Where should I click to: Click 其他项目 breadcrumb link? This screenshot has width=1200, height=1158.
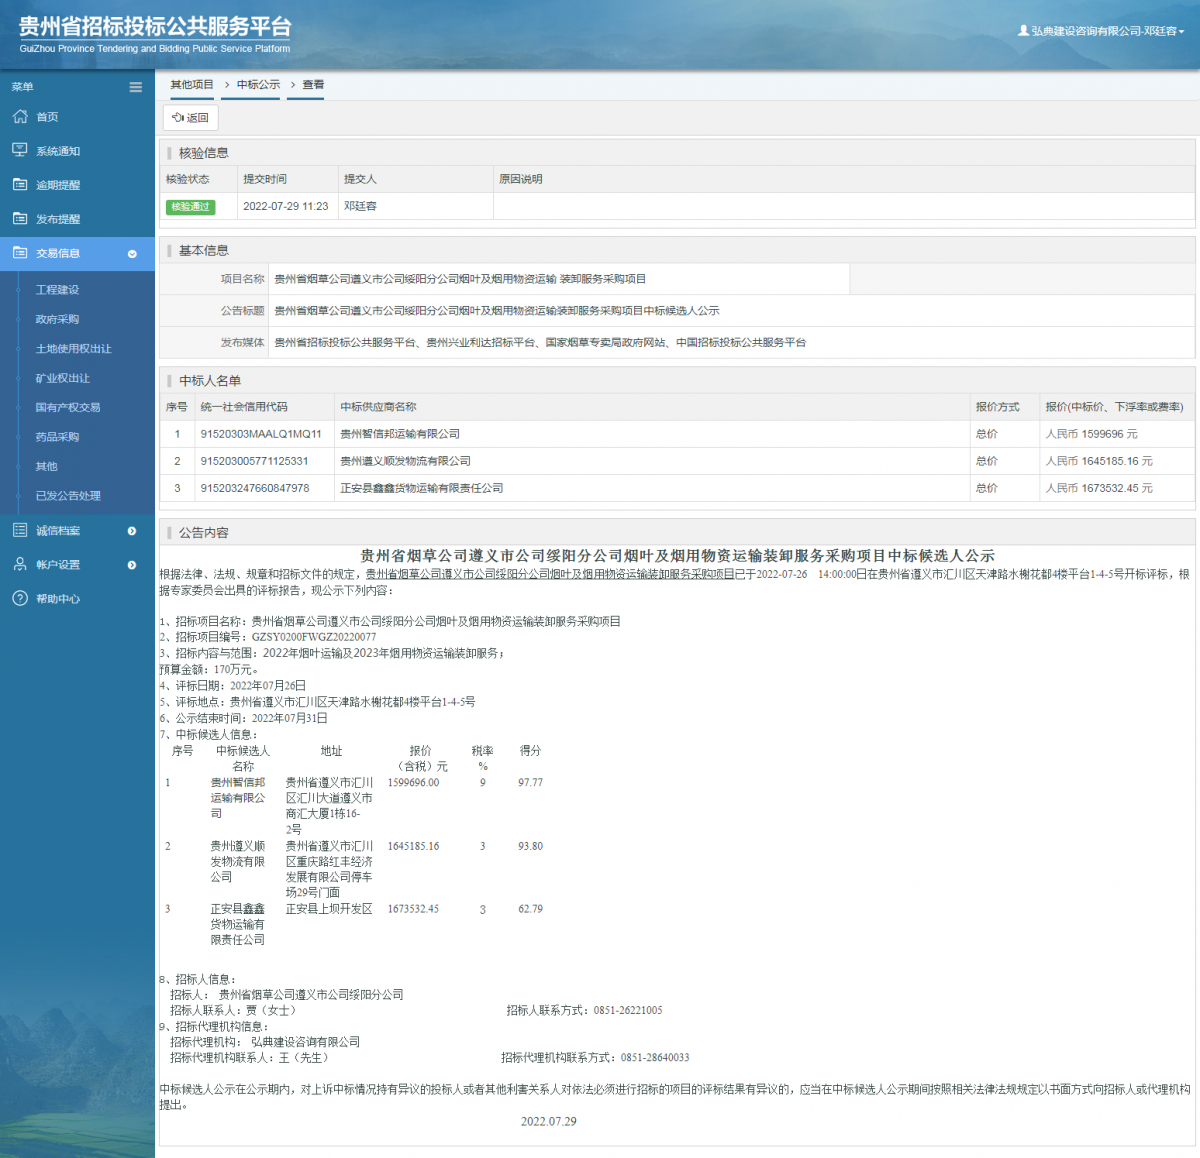coord(192,85)
